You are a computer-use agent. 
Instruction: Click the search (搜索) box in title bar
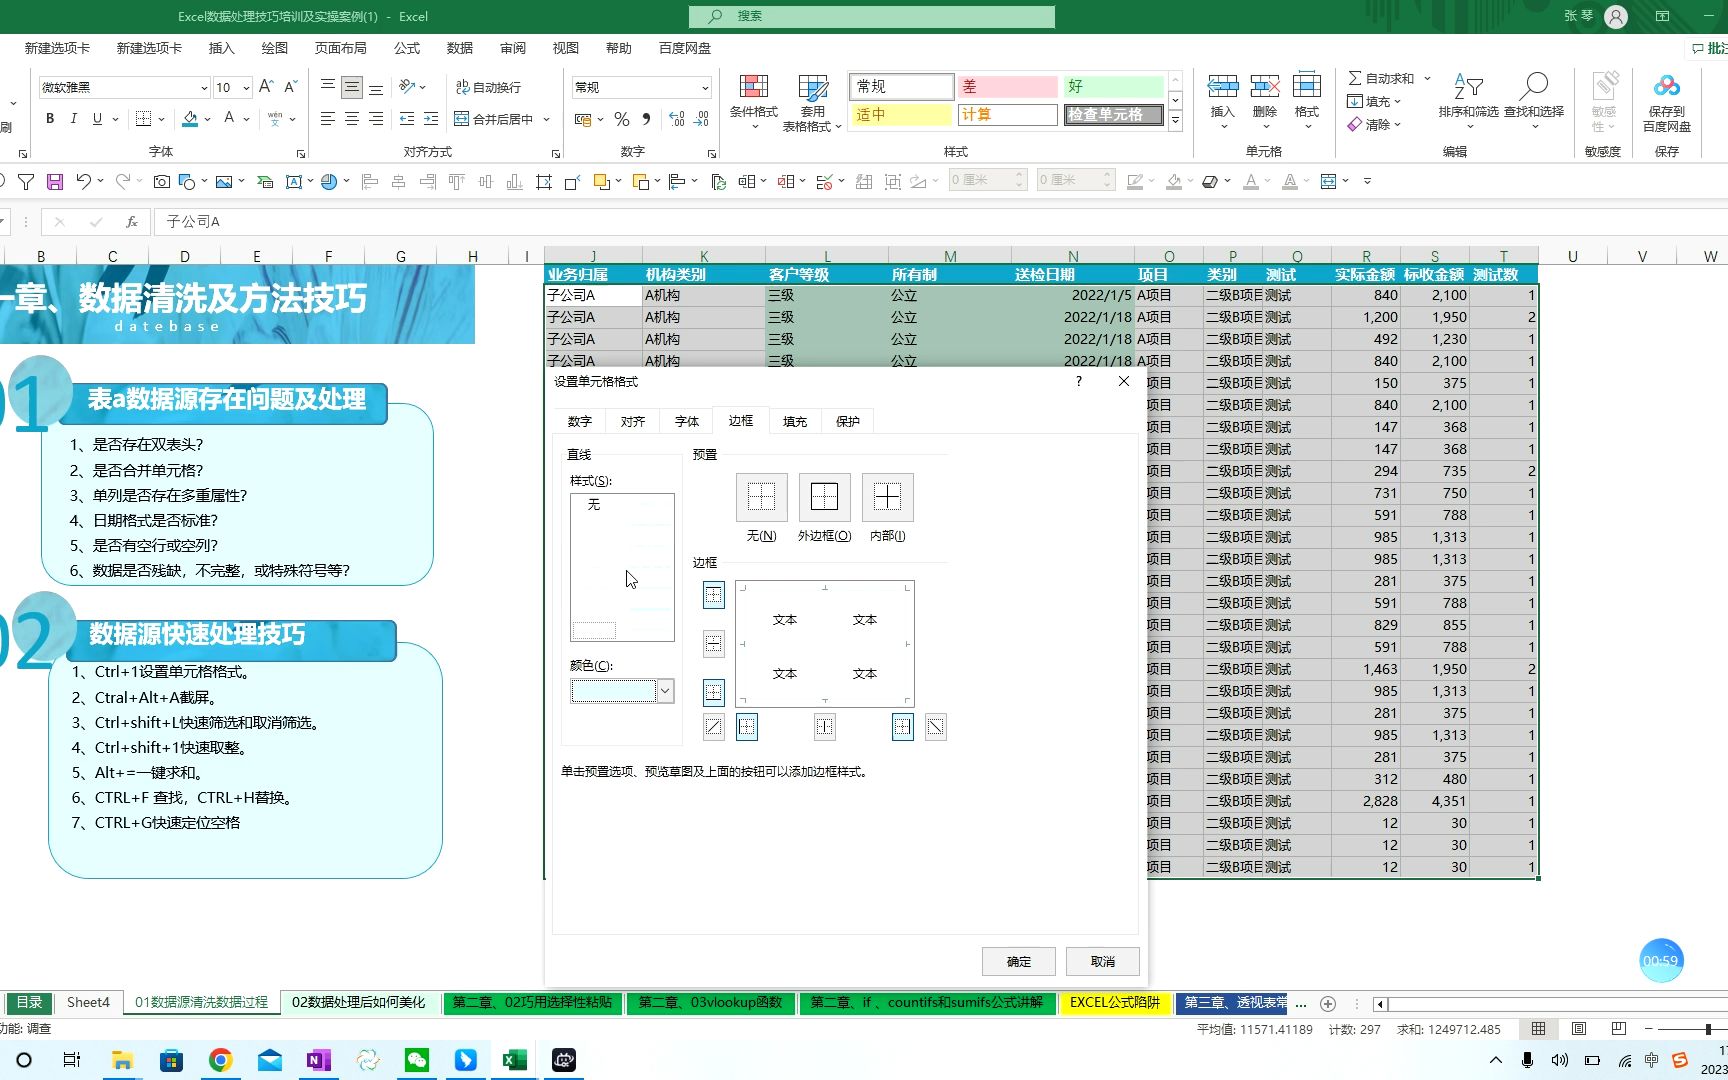pos(872,16)
